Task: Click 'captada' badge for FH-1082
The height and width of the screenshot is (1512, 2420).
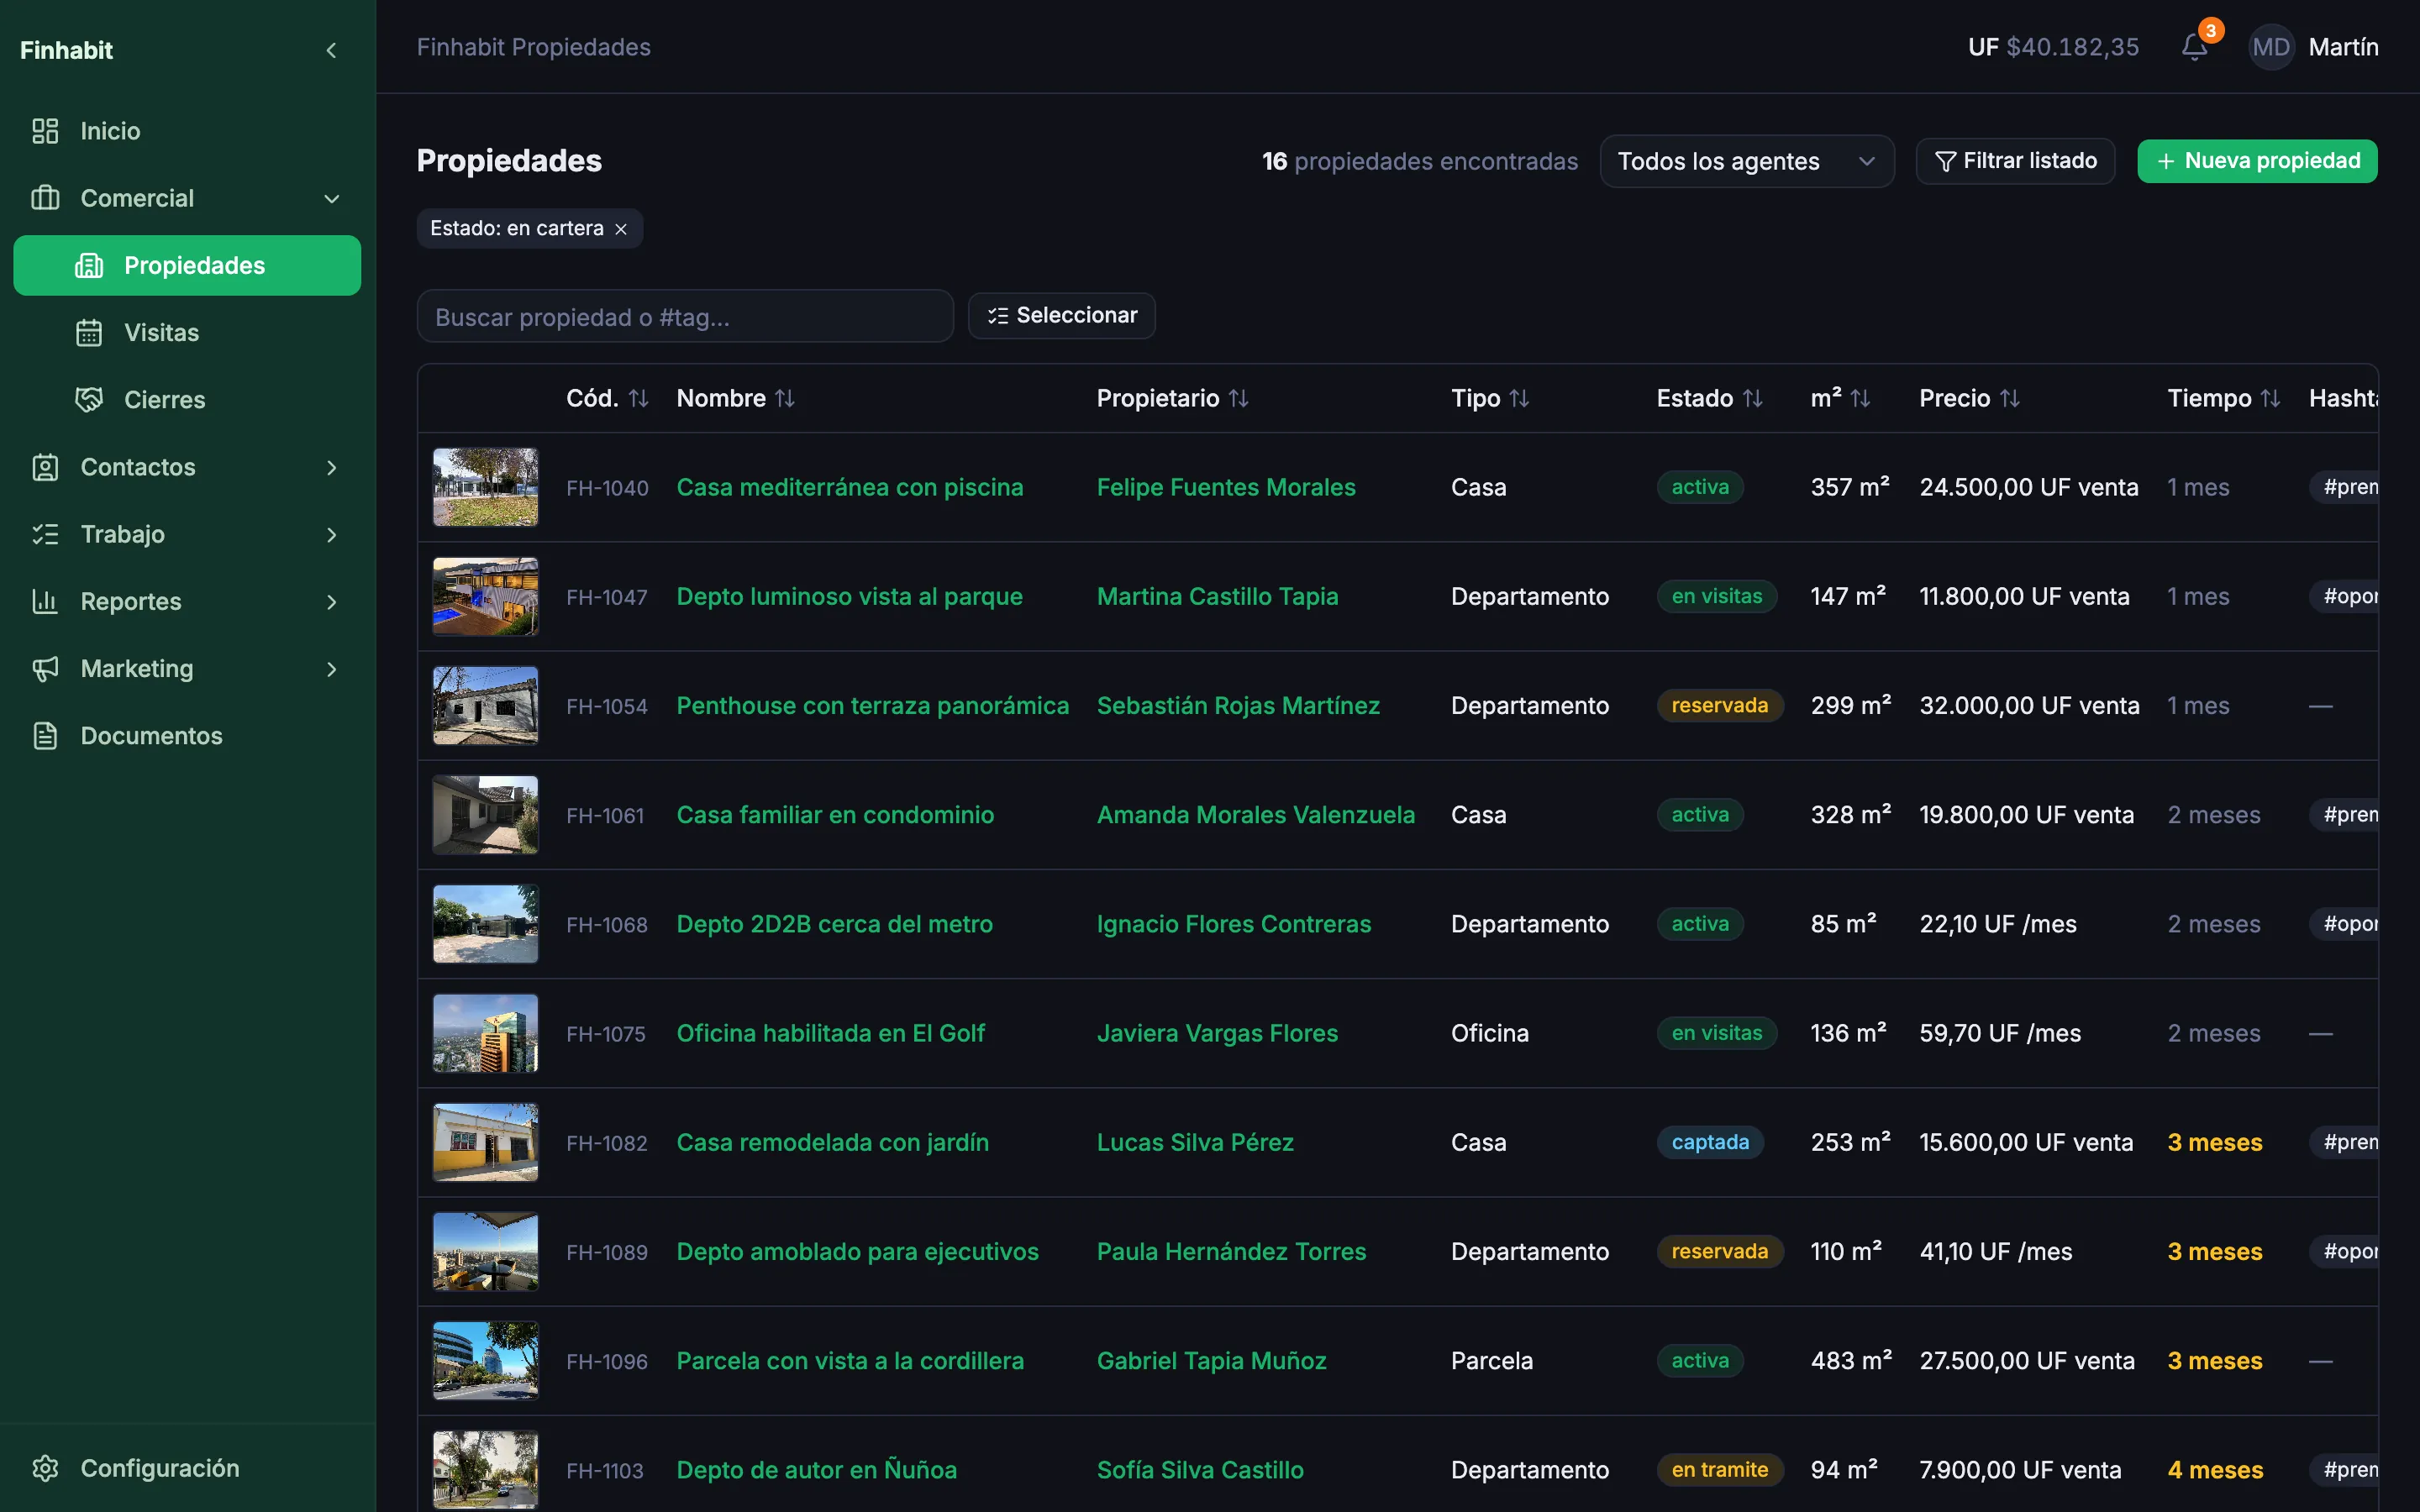Action: point(1710,1142)
